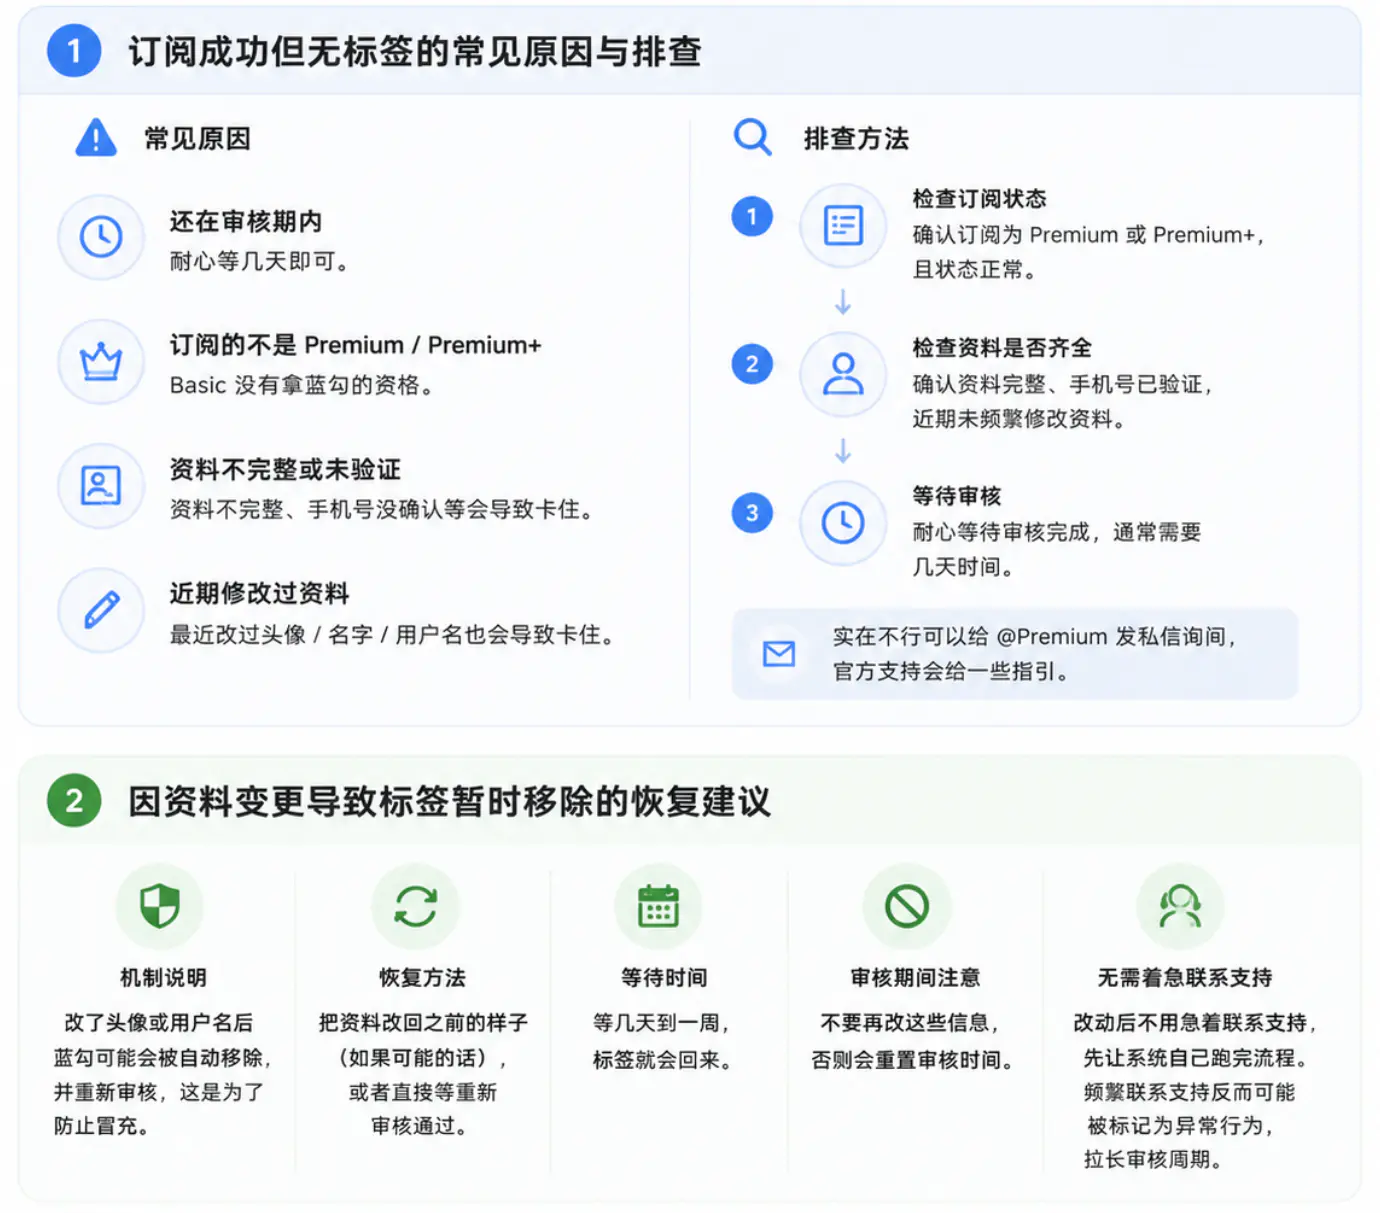
Task: Click the text 耐心等待审核完成，通常需要
Action: click(1057, 531)
